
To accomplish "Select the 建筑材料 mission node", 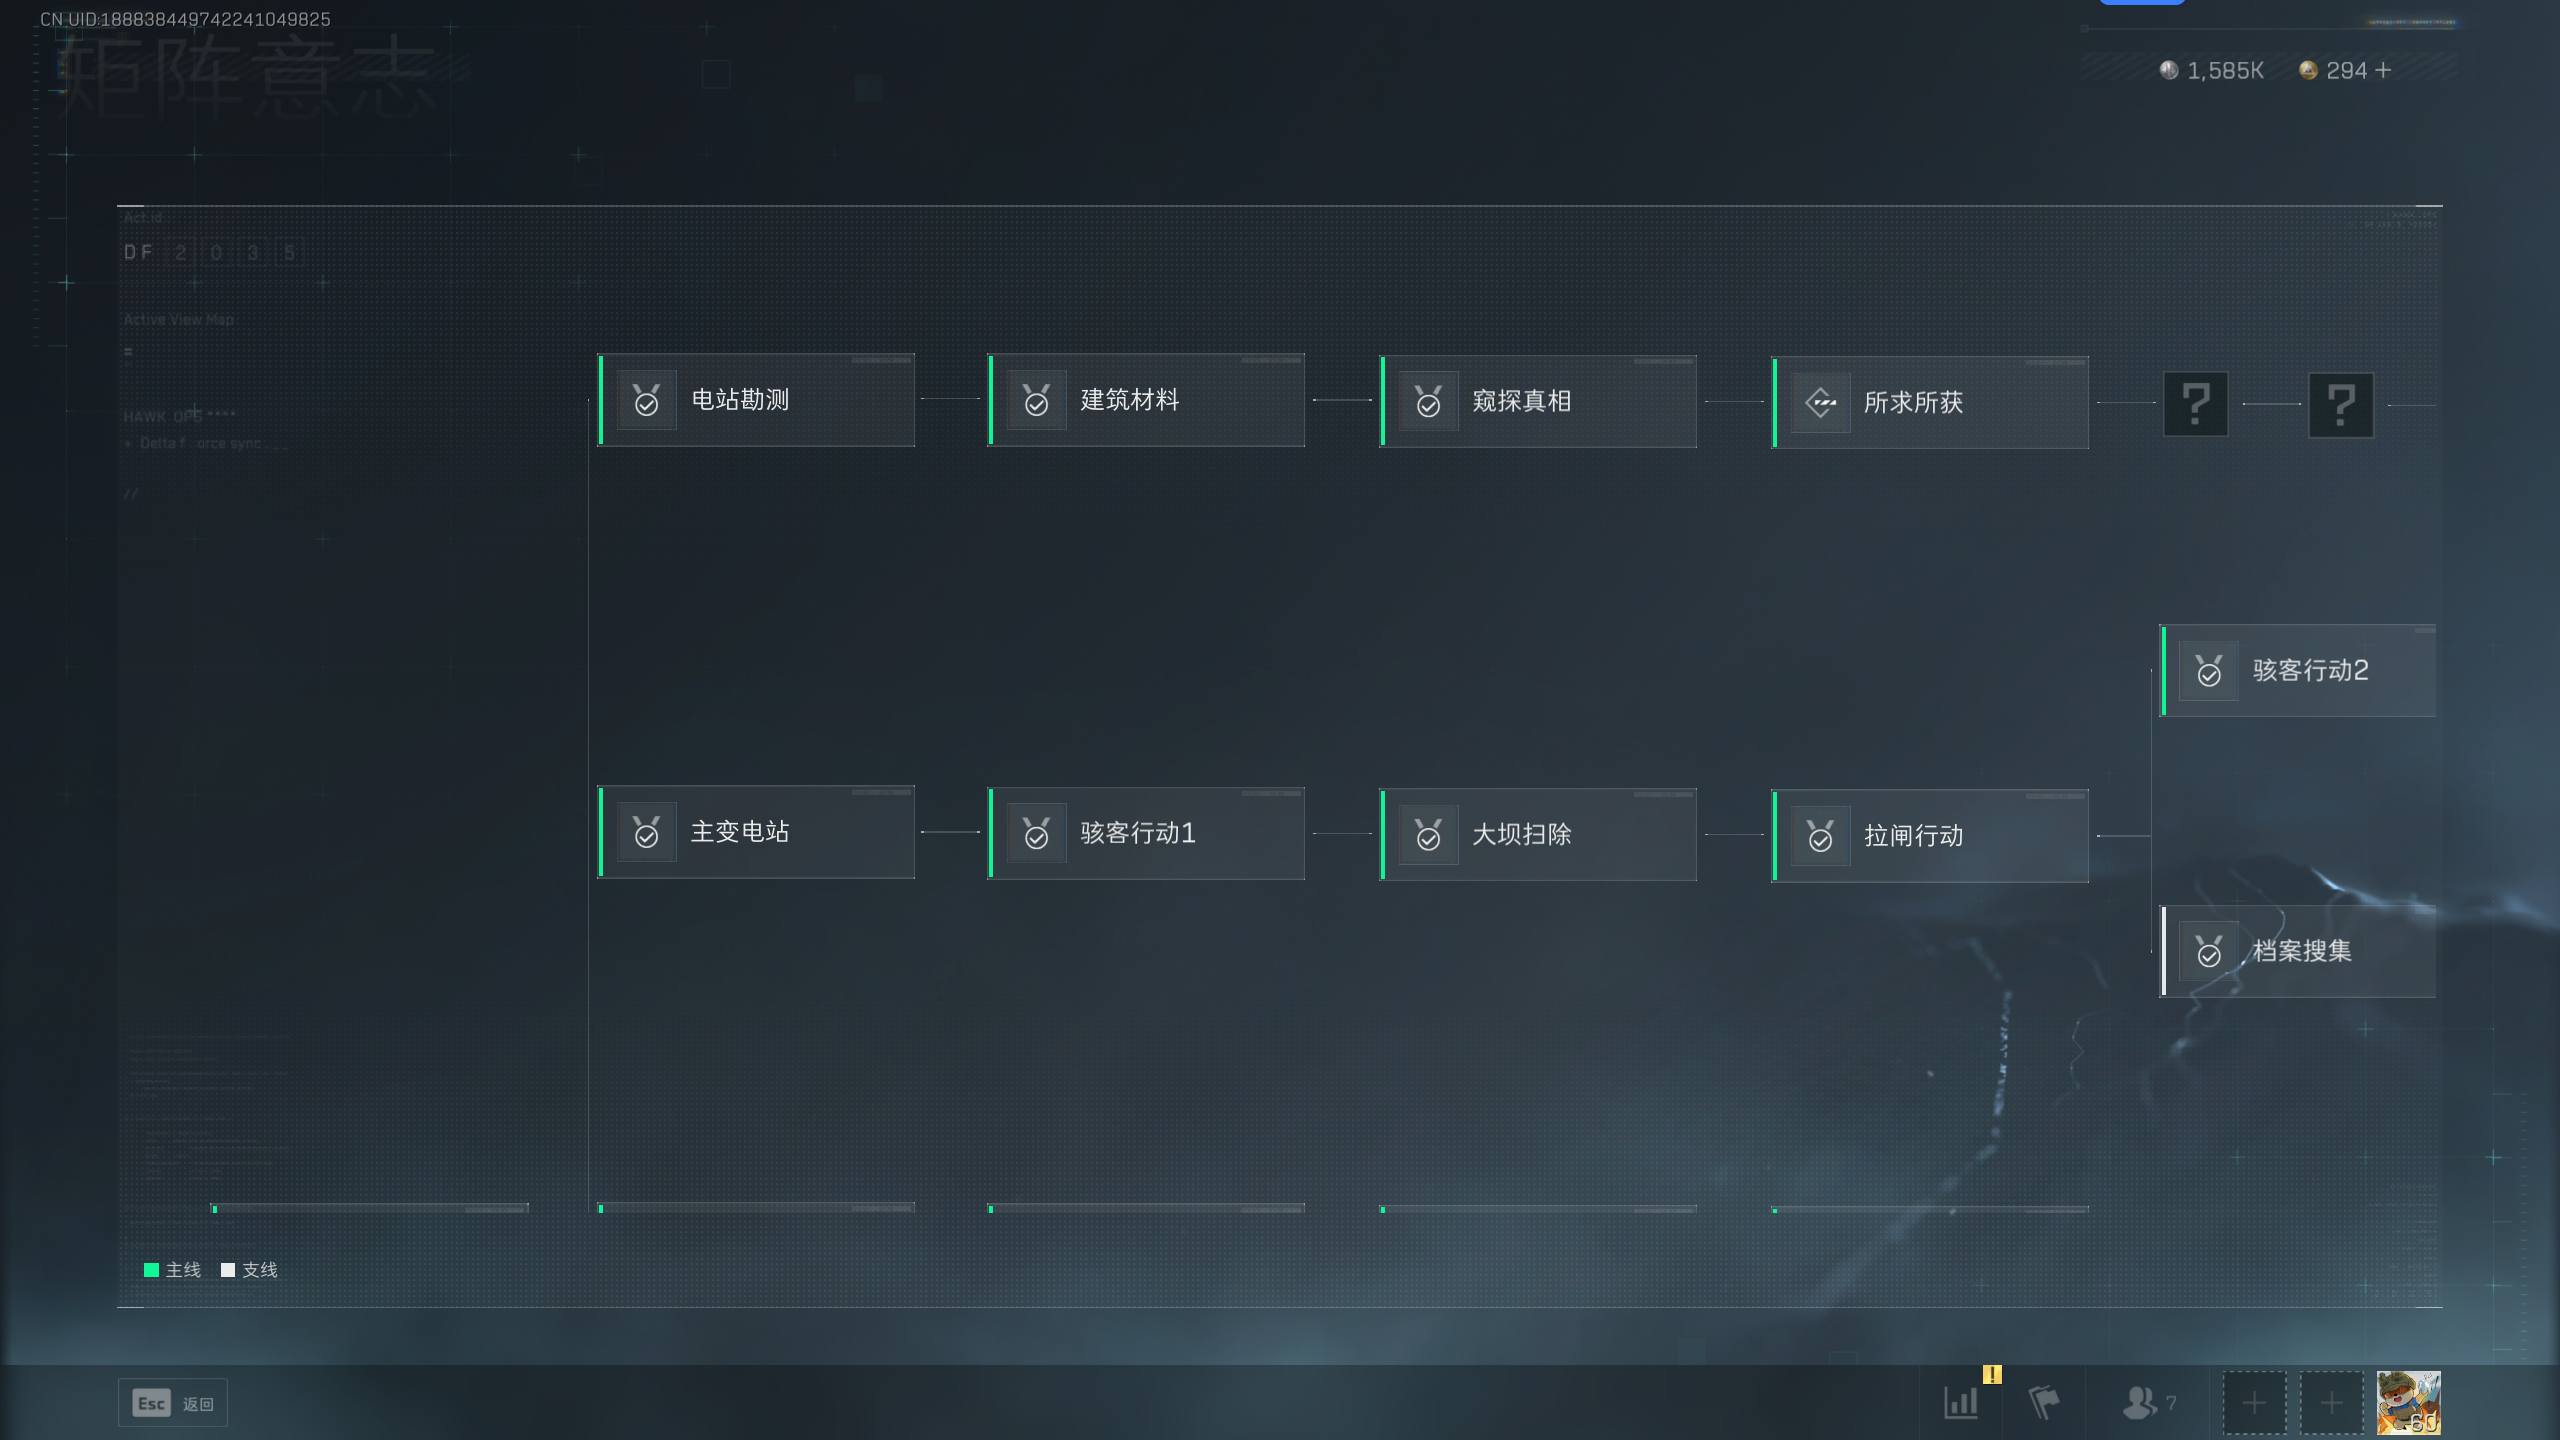I will (1146, 400).
